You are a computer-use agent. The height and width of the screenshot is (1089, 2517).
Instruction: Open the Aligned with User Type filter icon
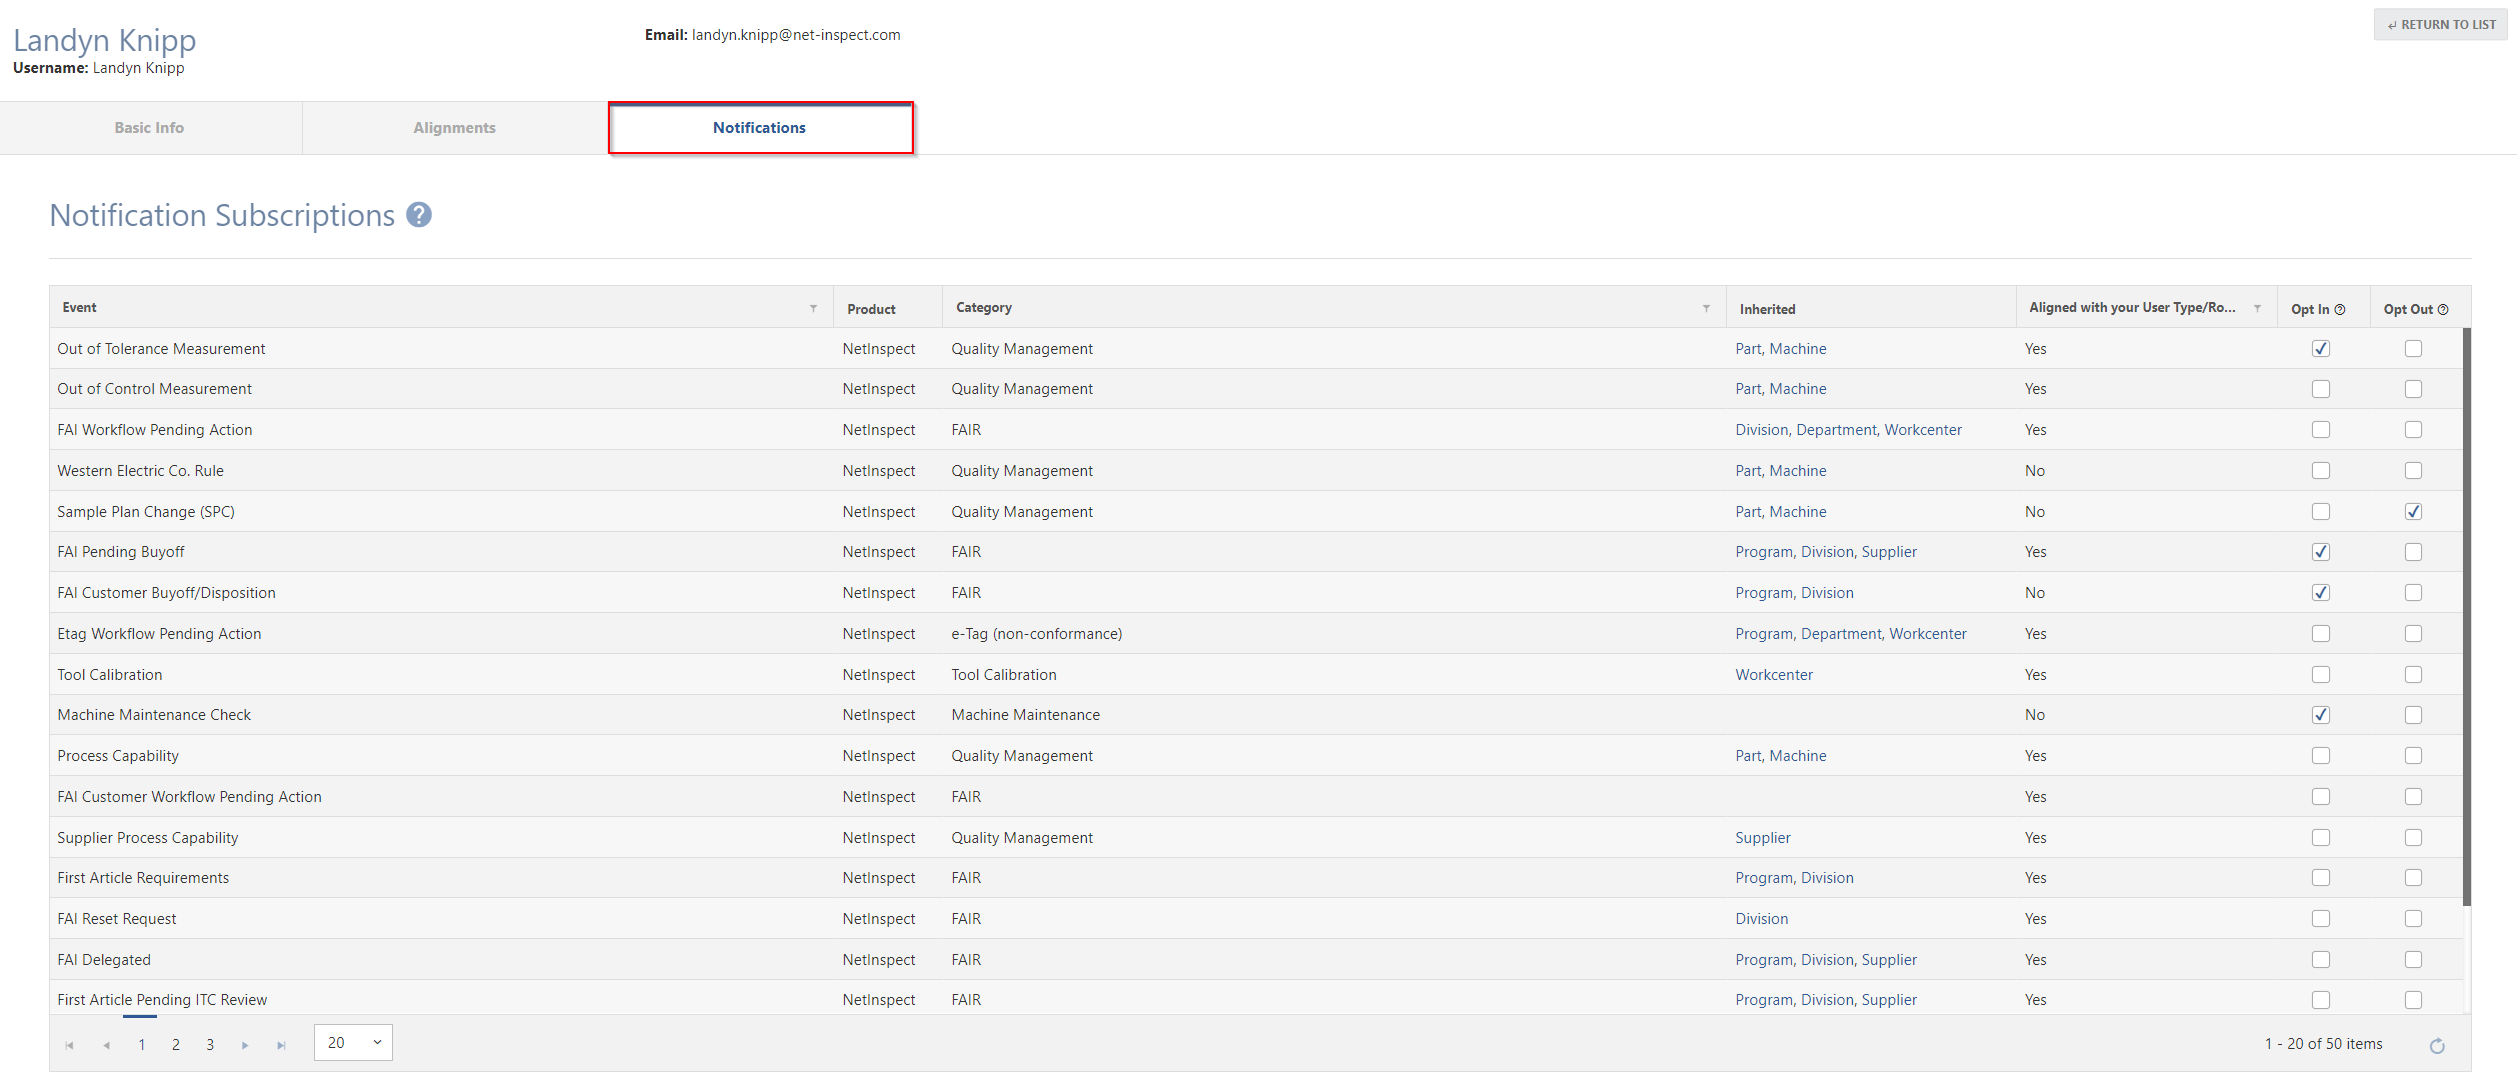click(2257, 308)
